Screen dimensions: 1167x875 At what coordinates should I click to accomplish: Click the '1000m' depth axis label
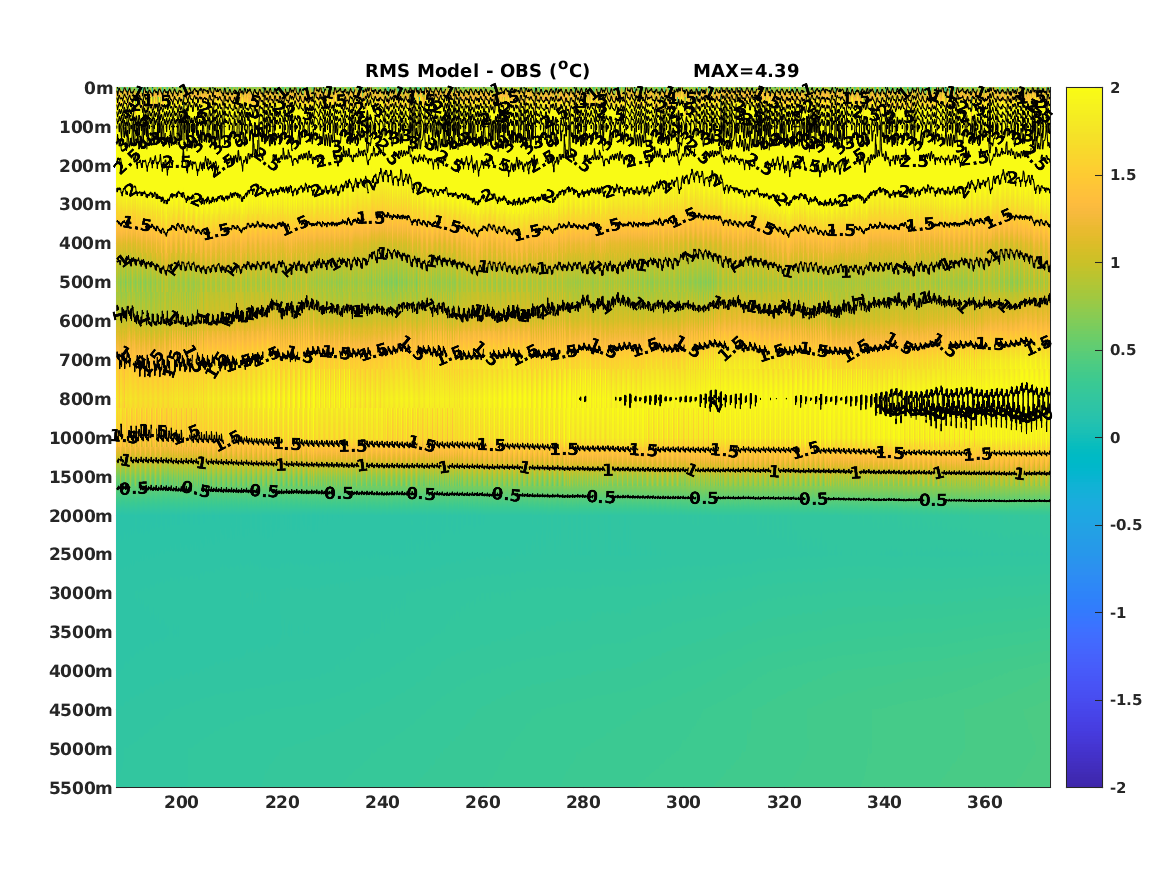81,438
